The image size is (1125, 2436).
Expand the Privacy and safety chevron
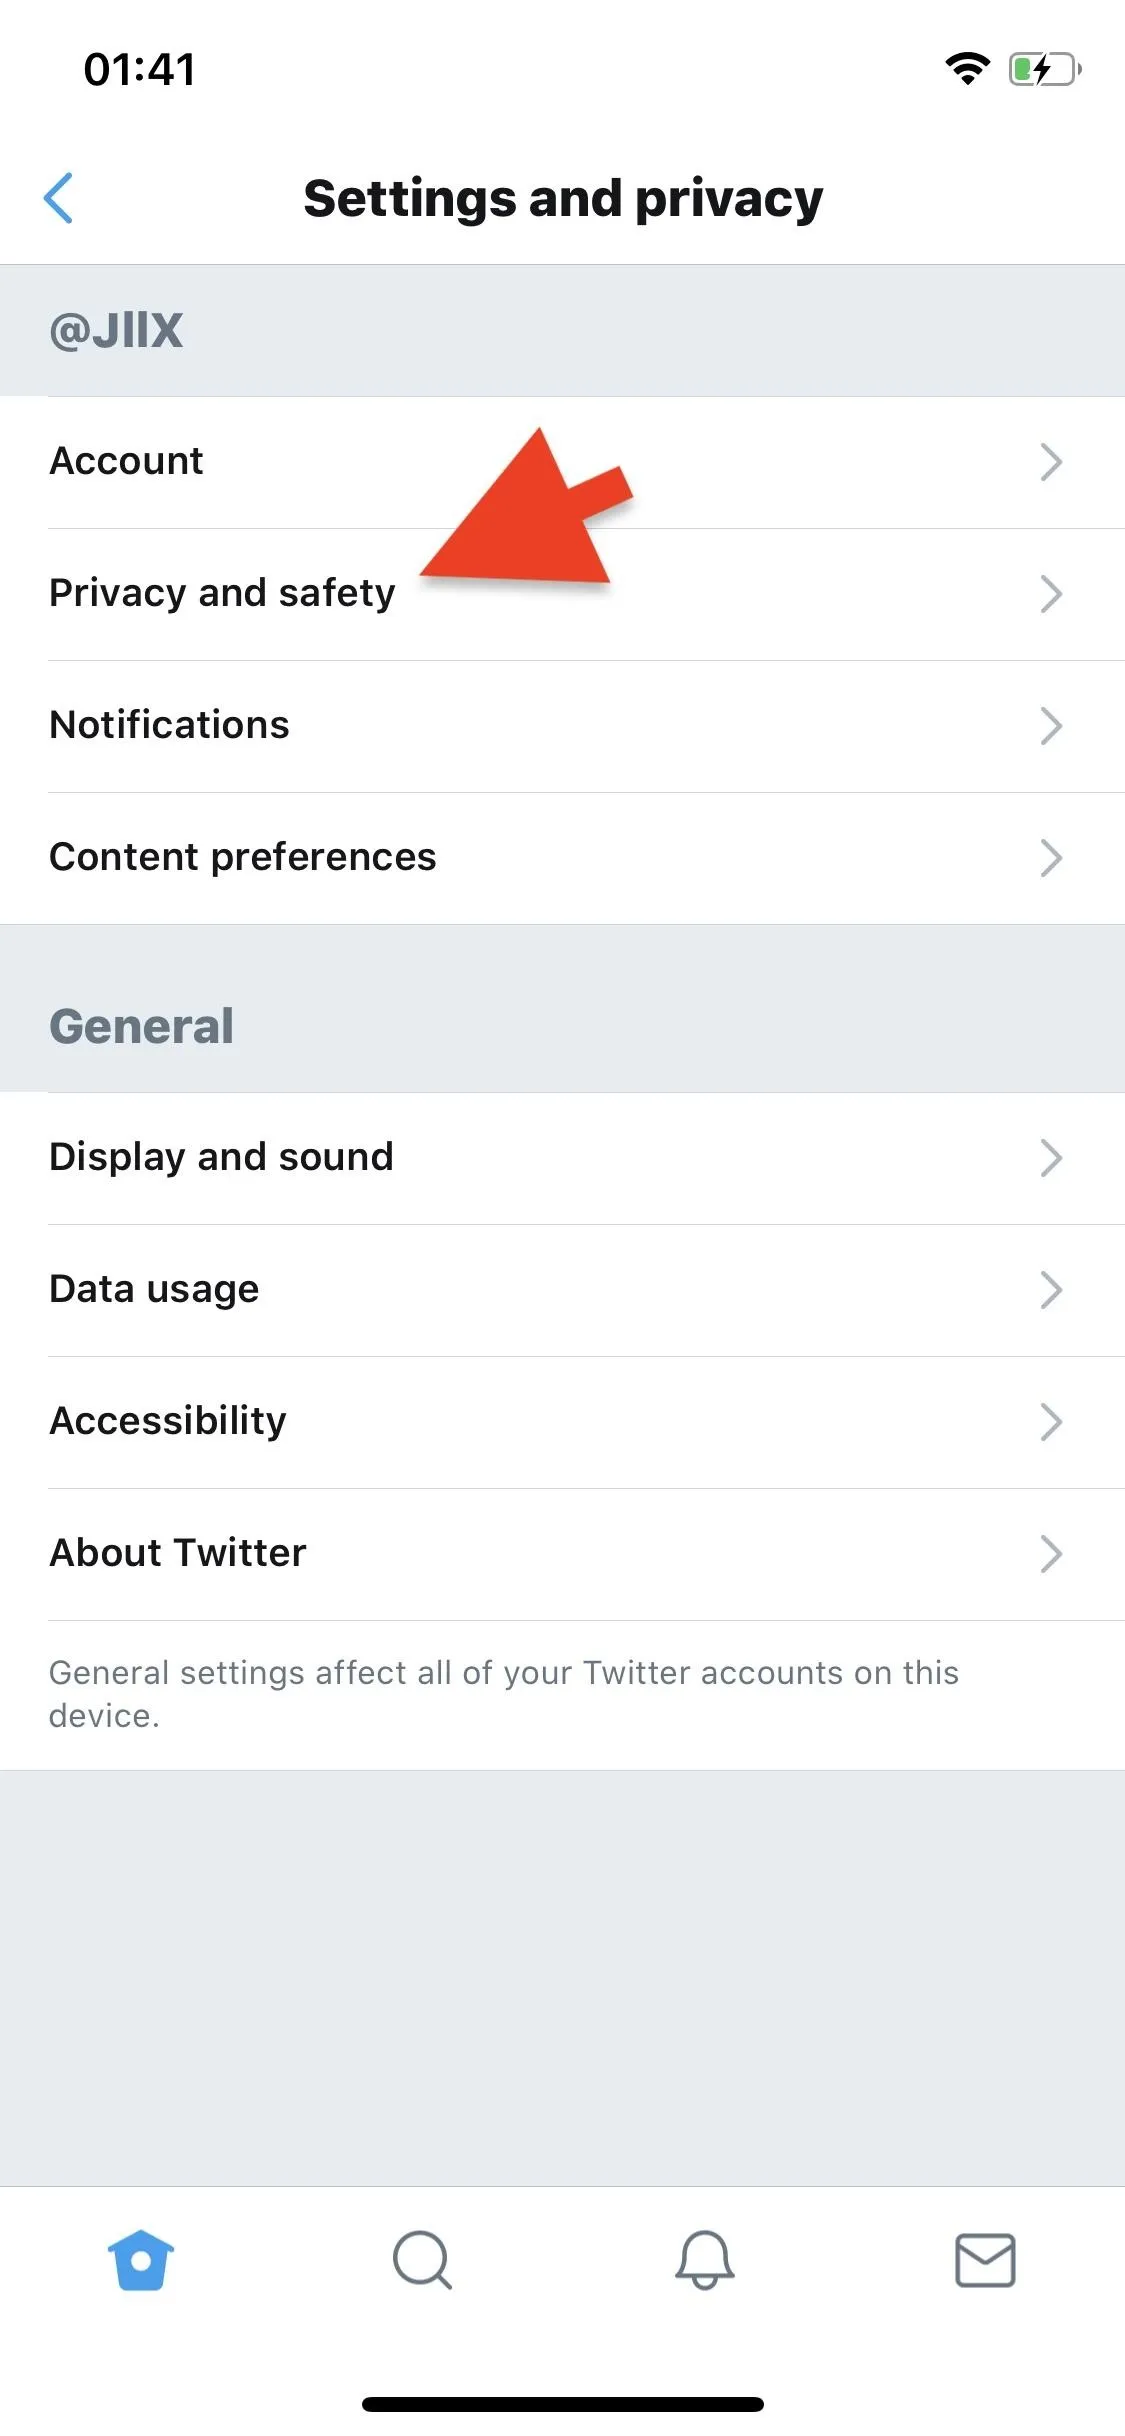coord(1050,594)
